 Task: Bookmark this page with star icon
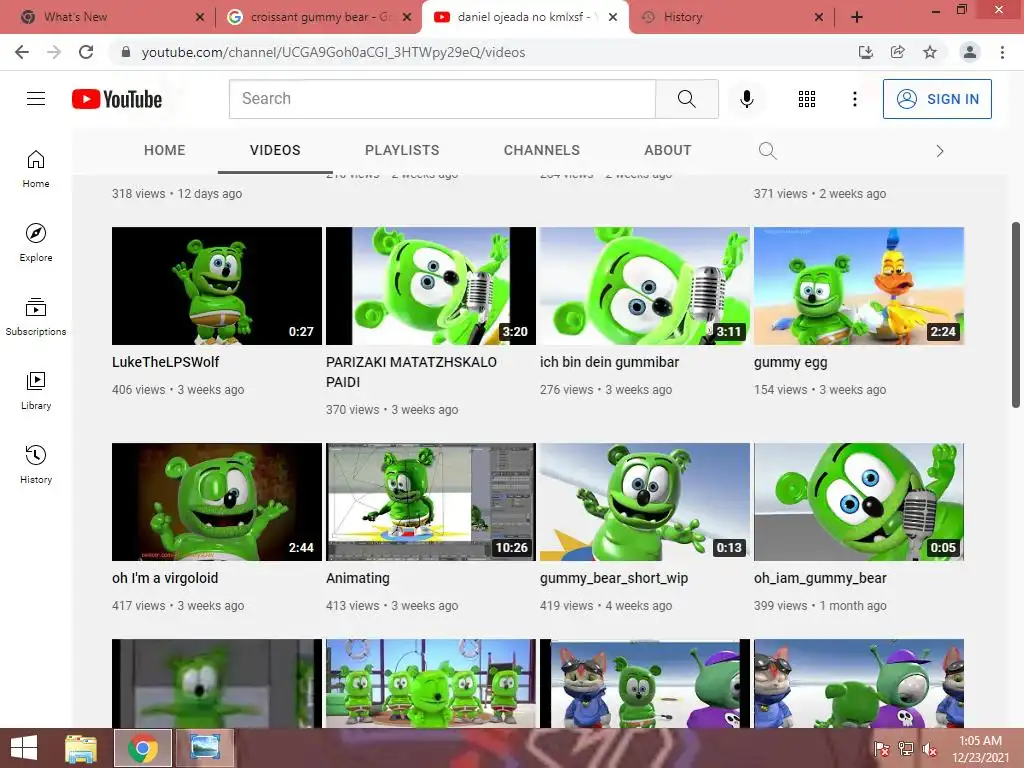(930, 52)
